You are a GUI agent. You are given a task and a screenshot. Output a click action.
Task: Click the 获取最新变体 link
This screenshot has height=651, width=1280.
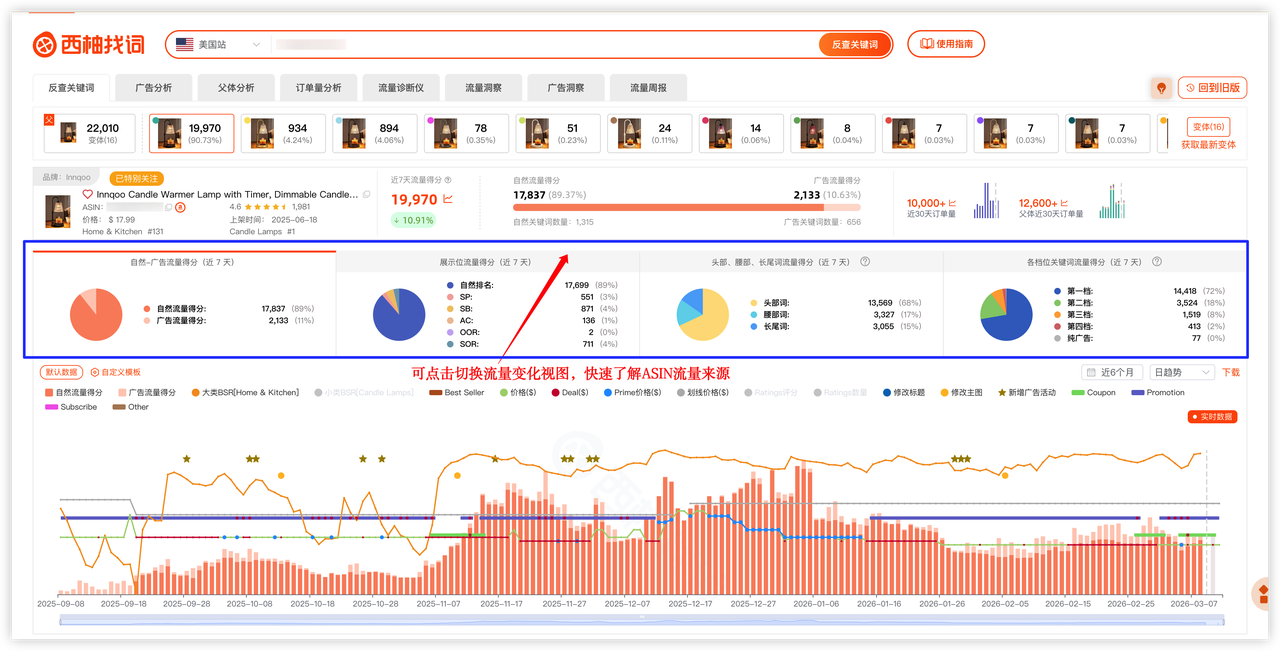(x=1208, y=145)
